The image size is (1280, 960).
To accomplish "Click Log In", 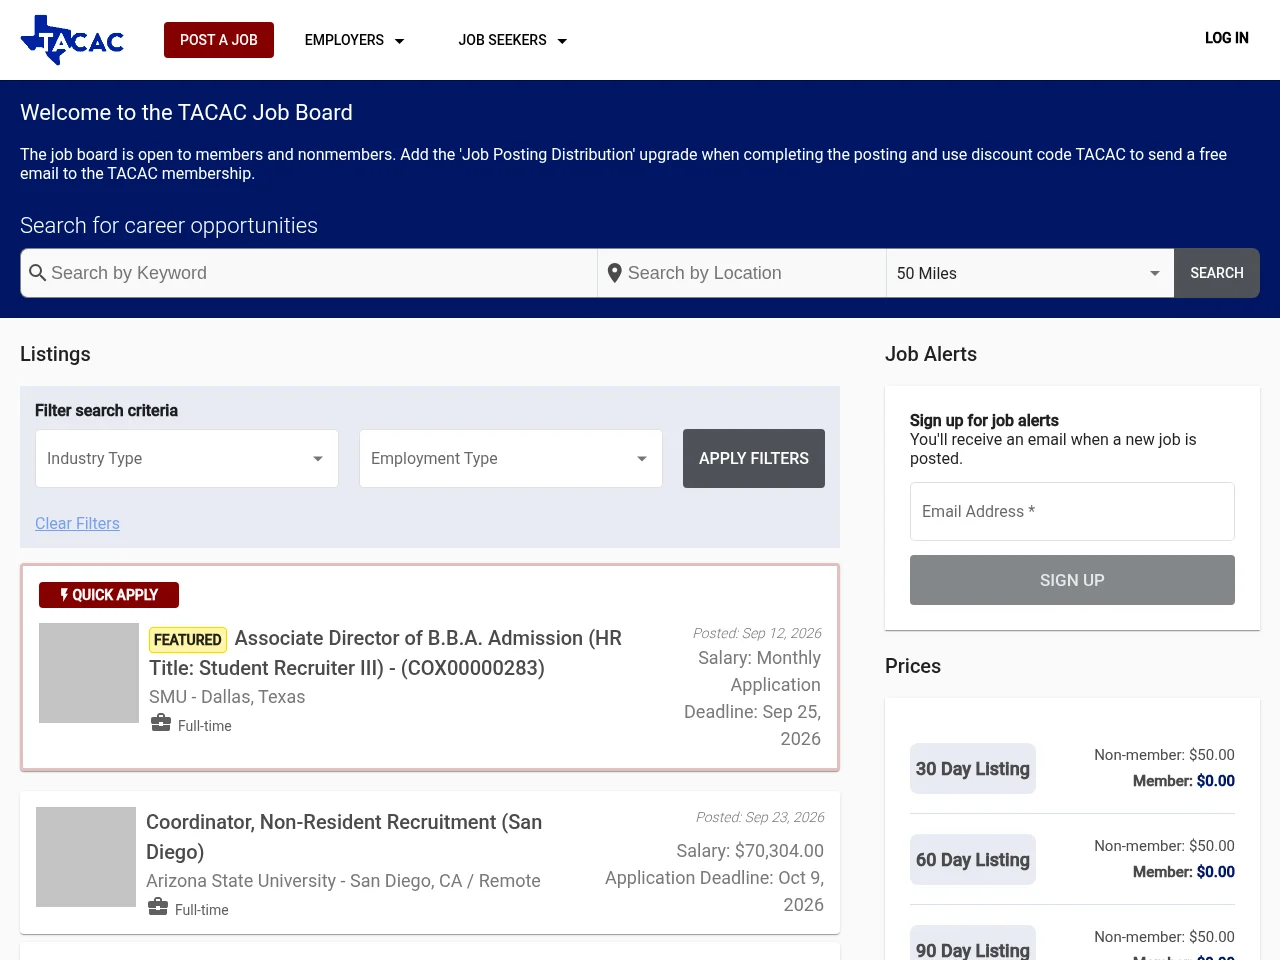I will 1227,38.
